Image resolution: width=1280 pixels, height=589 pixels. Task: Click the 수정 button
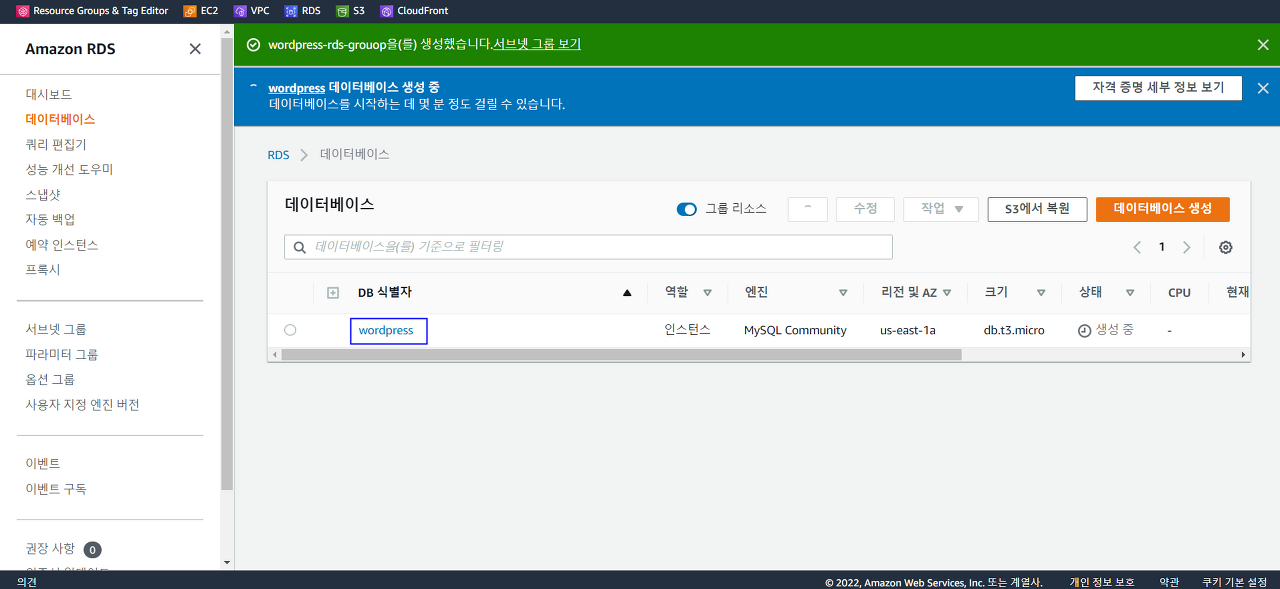click(x=865, y=209)
